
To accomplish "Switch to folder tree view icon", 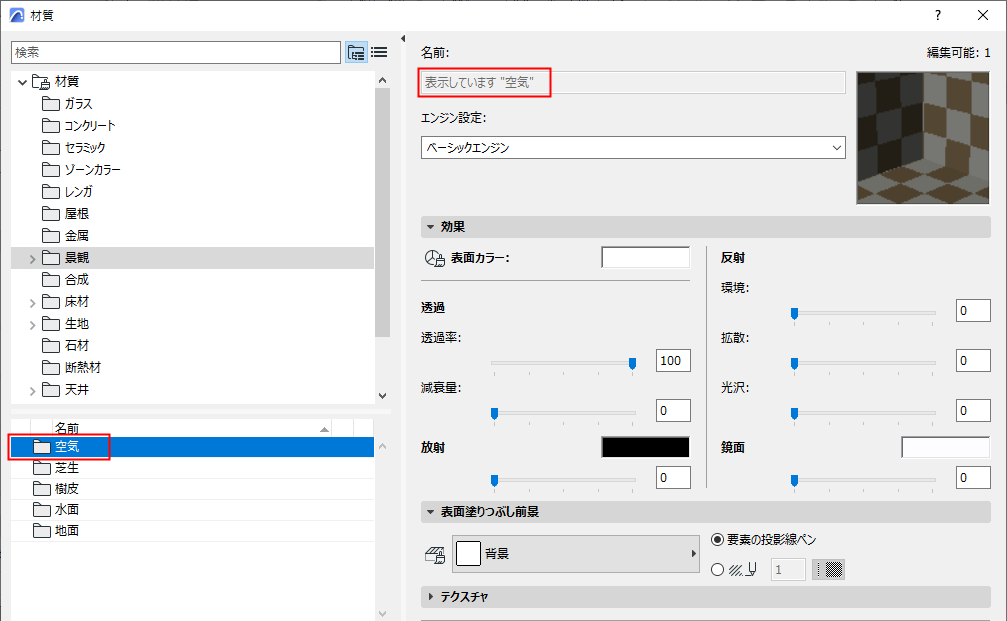I will [x=356, y=52].
